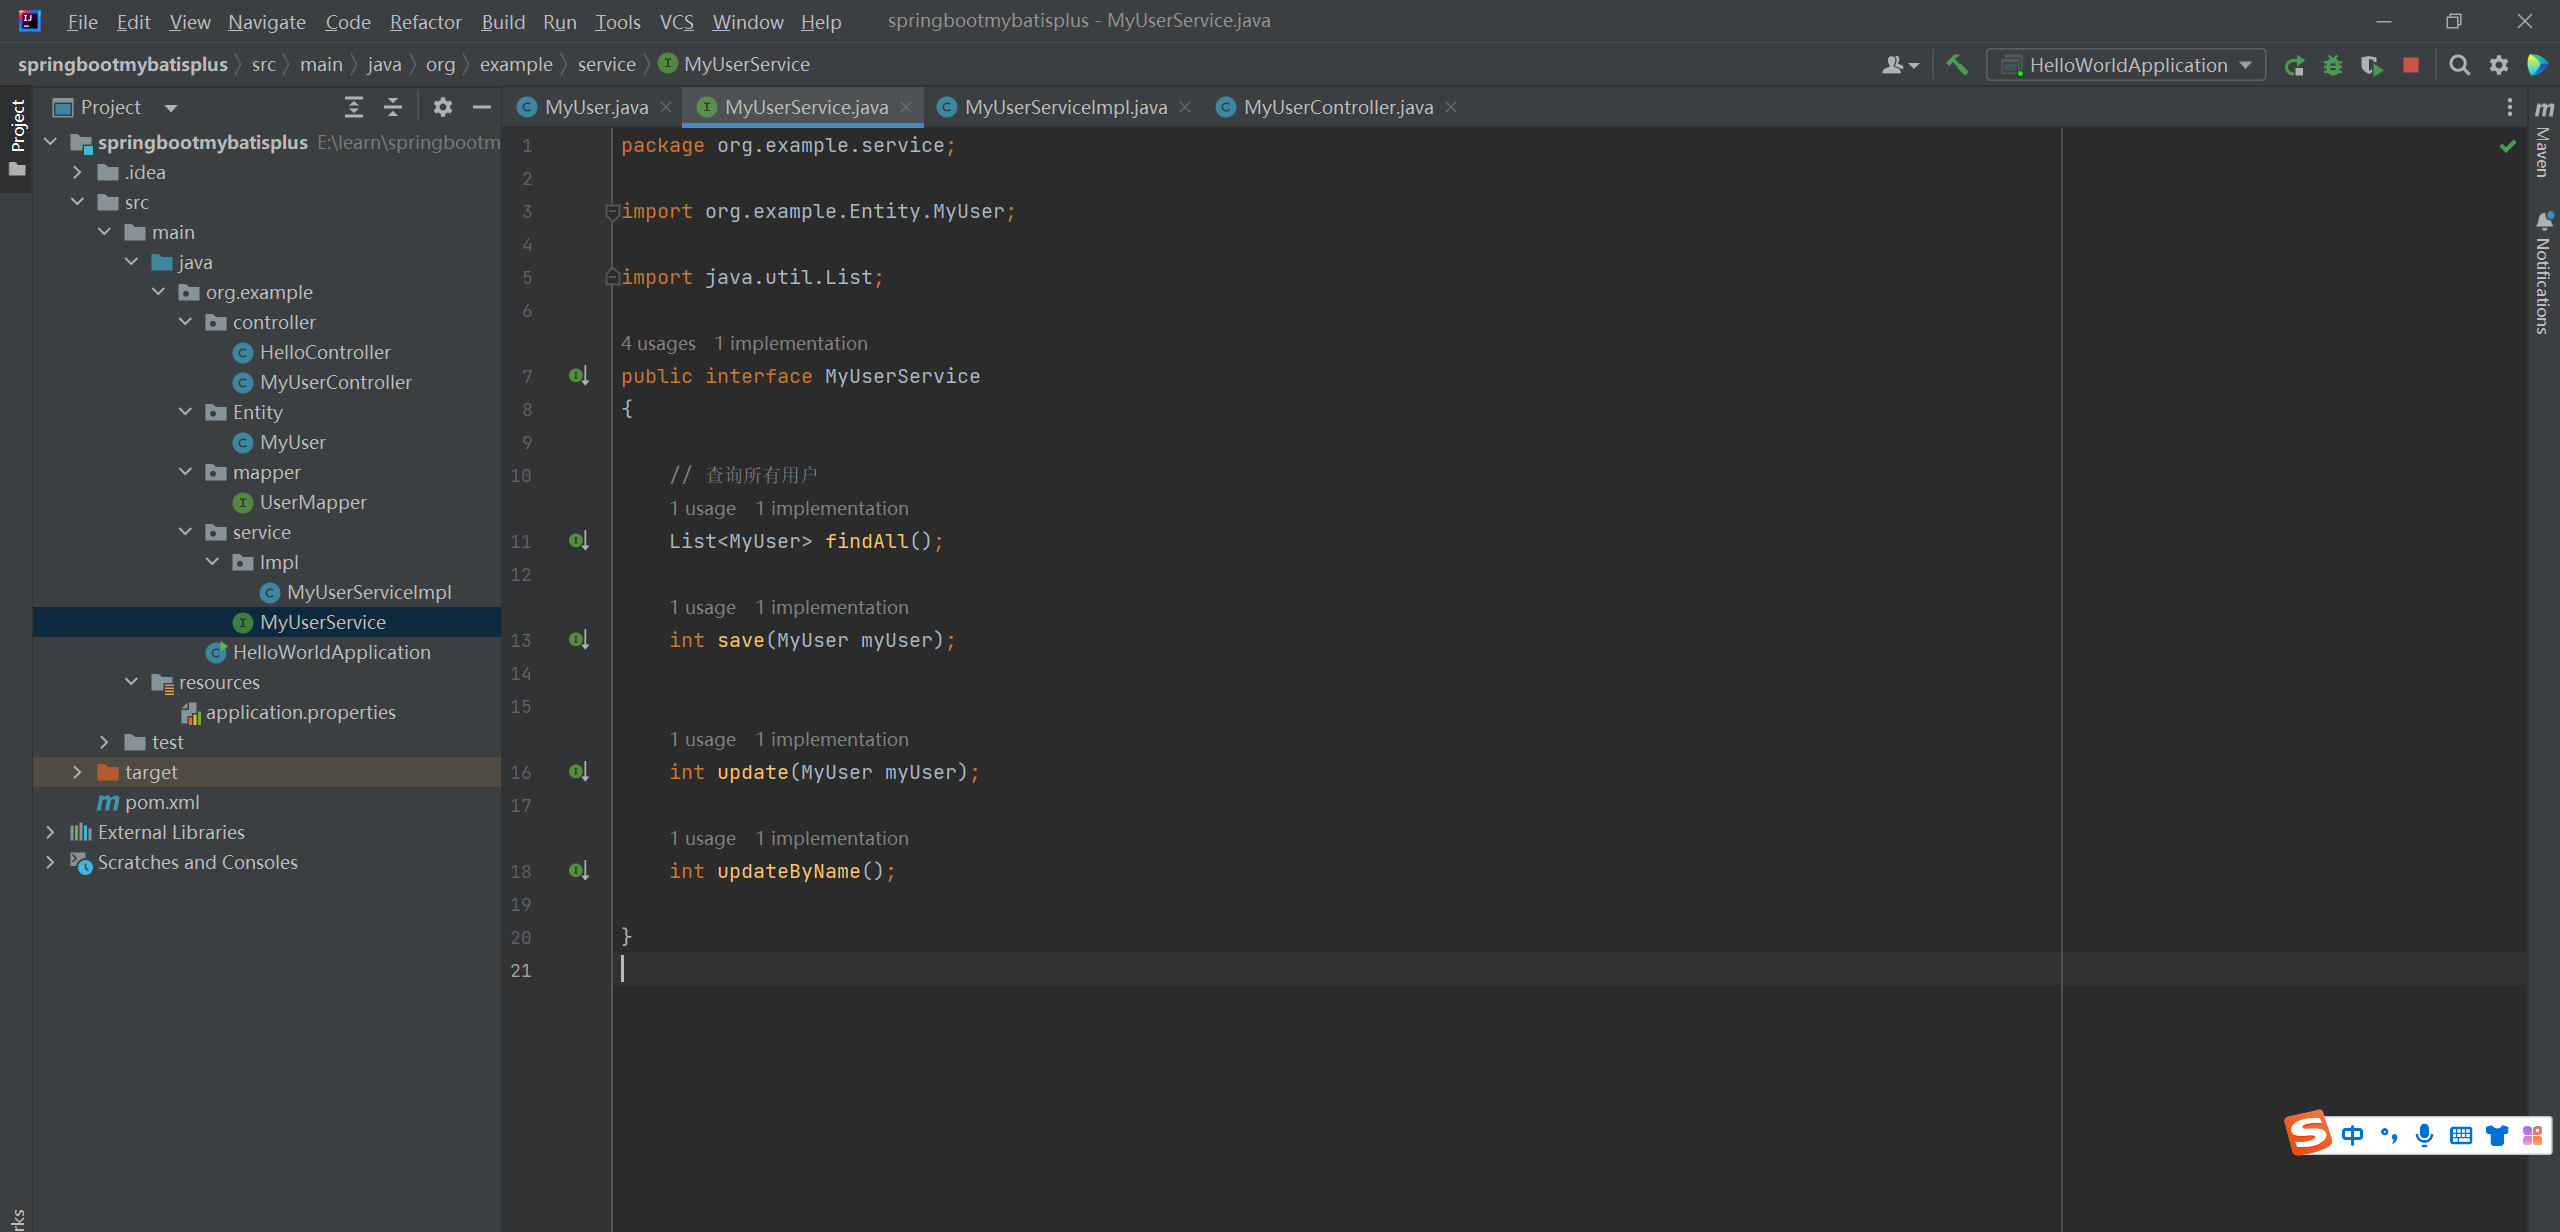Collapse all in Project panel toolbar

click(393, 107)
